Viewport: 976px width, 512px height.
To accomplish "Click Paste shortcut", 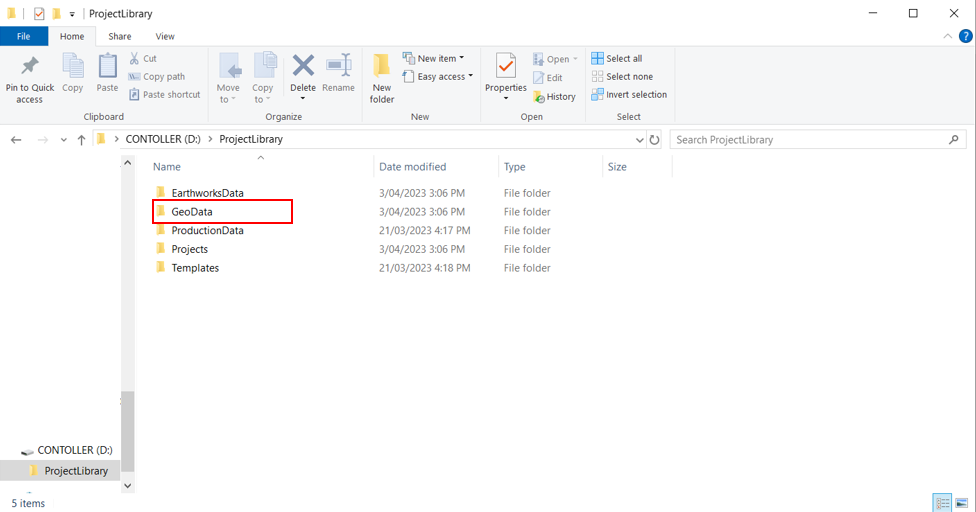I will (x=165, y=95).
